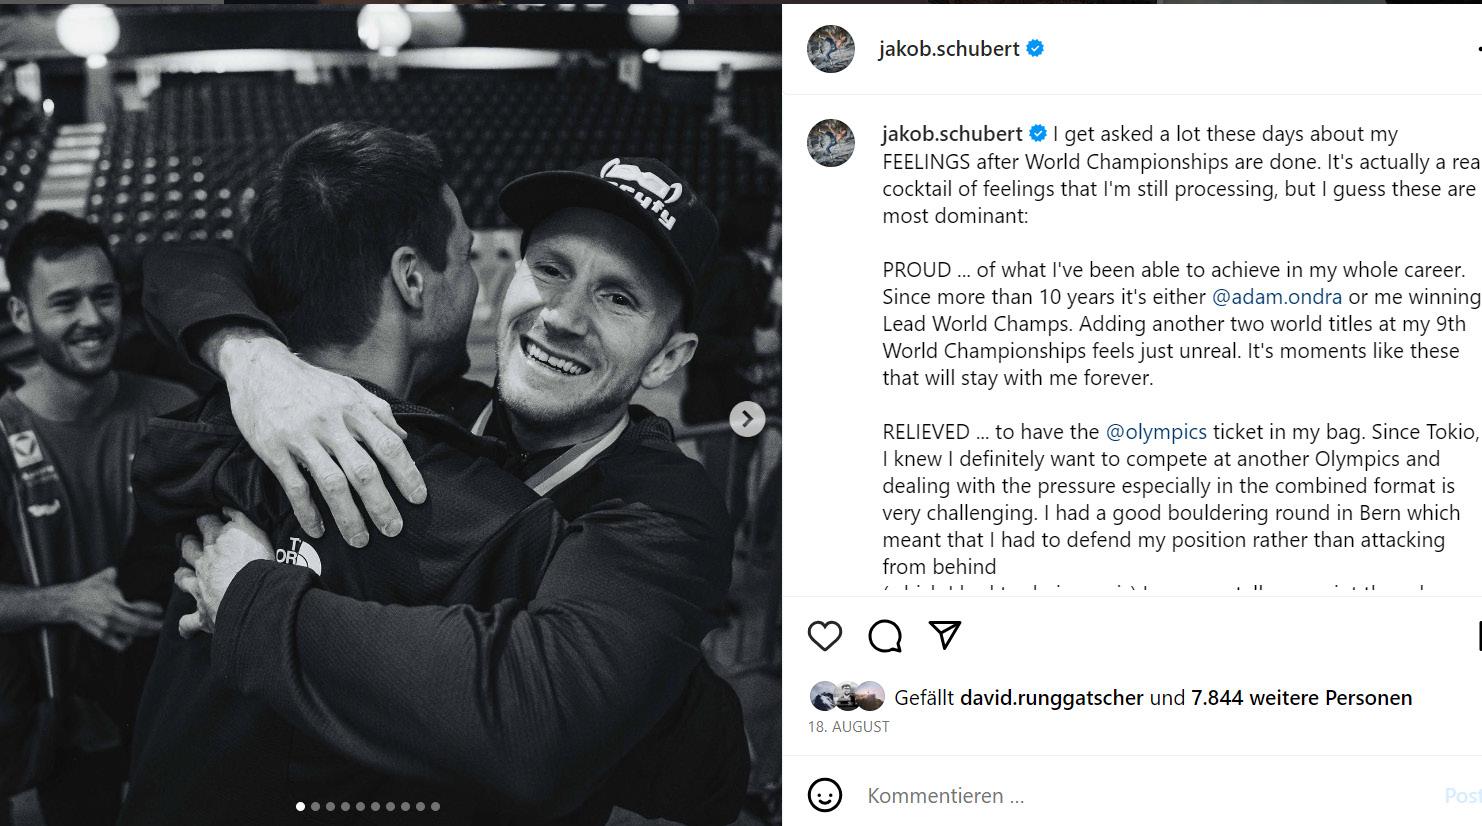The image size is (1482, 826).
Task: Share the post via the paper plane icon
Action: 945,635
